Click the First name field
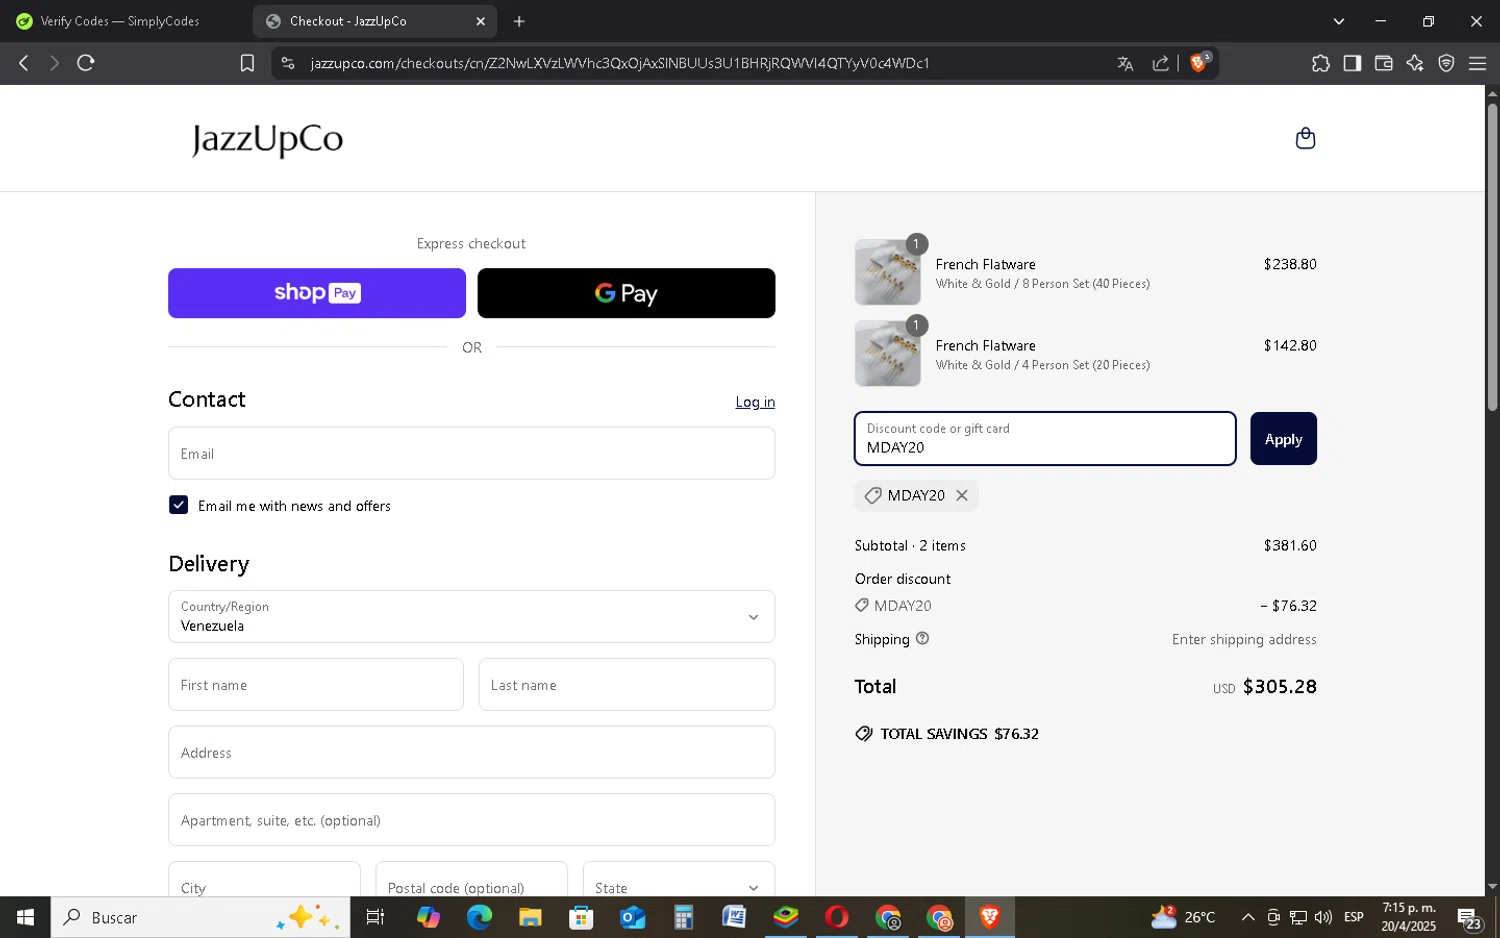The height and width of the screenshot is (938, 1500). (x=316, y=684)
